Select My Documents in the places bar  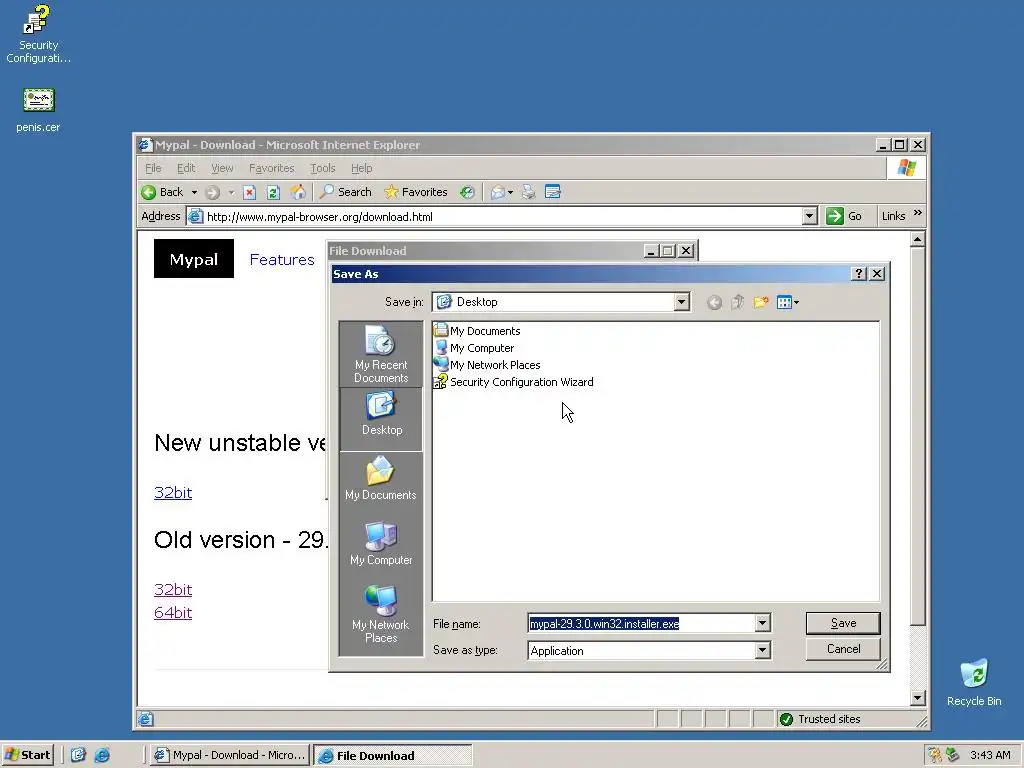pos(381,479)
